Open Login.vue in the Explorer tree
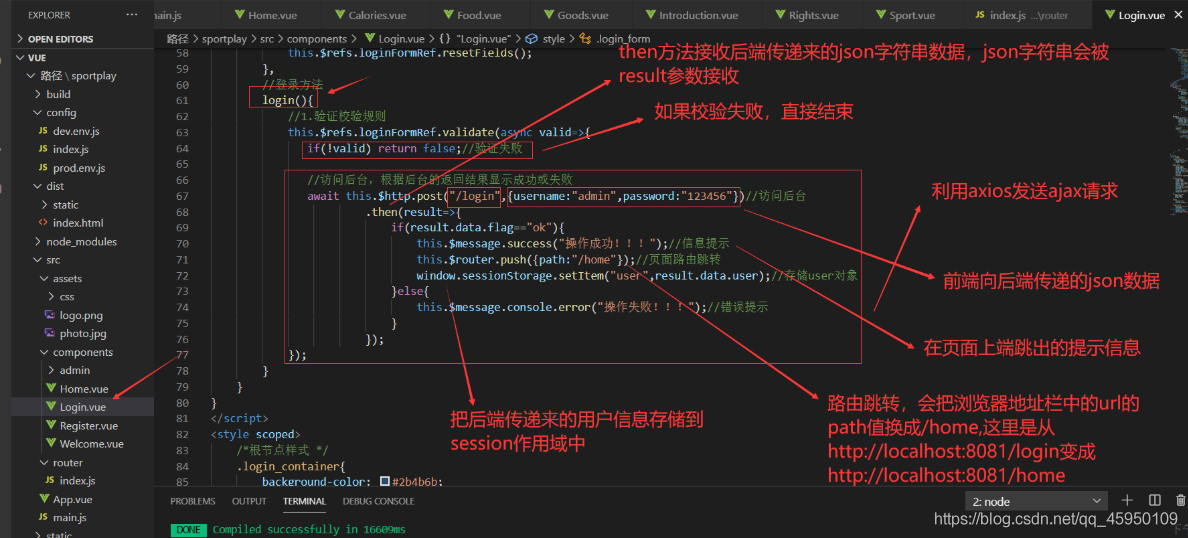 [83, 408]
